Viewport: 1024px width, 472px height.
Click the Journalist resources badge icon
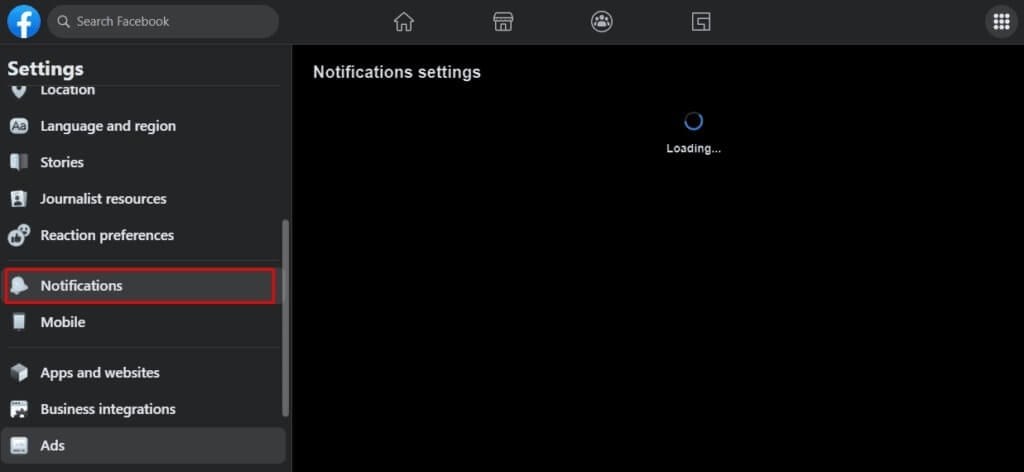(x=19, y=198)
